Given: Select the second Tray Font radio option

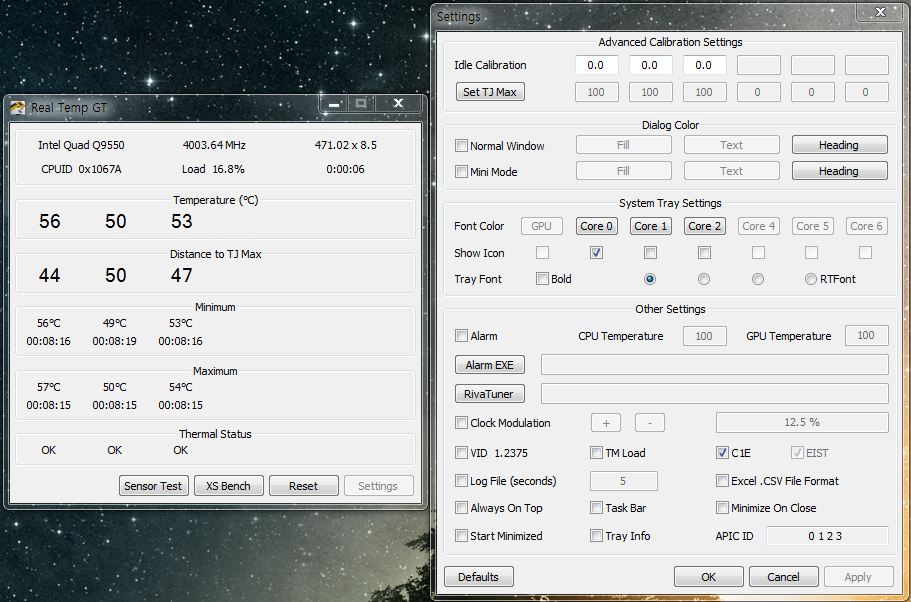Looking at the screenshot, I should (x=704, y=279).
